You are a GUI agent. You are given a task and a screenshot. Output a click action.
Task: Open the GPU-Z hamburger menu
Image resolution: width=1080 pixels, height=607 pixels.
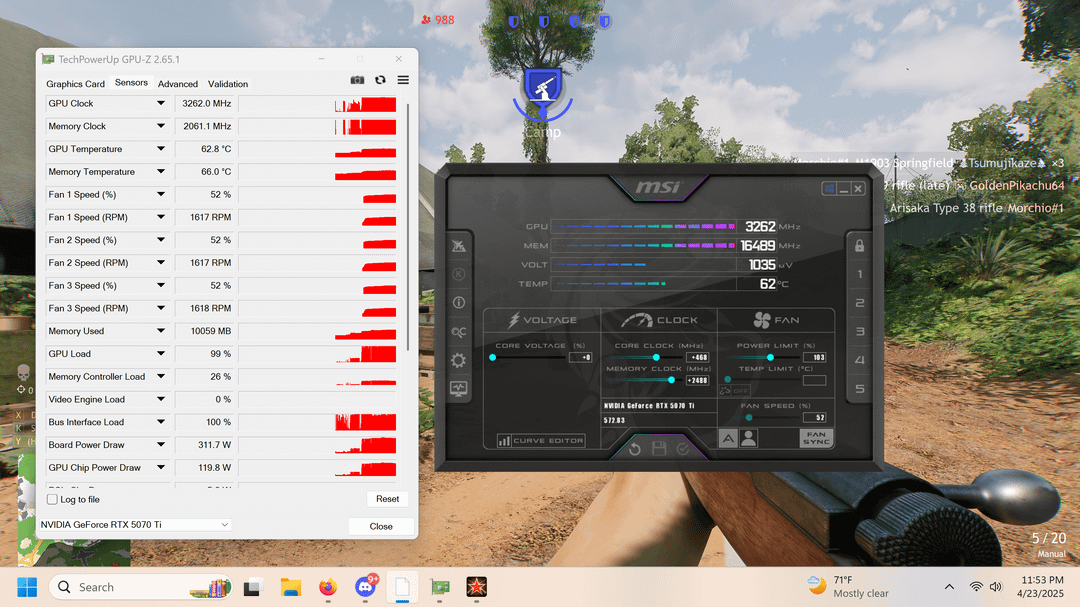tap(403, 80)
